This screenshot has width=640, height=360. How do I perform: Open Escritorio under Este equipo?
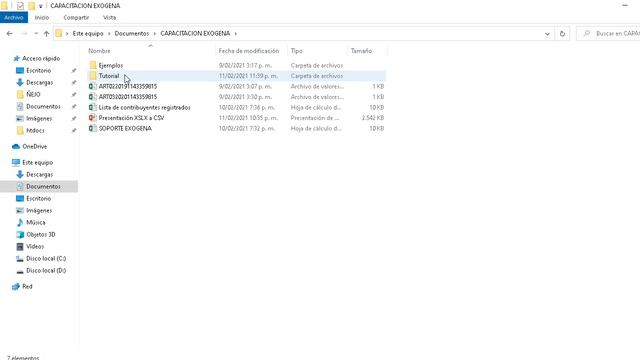click(39, 198)
